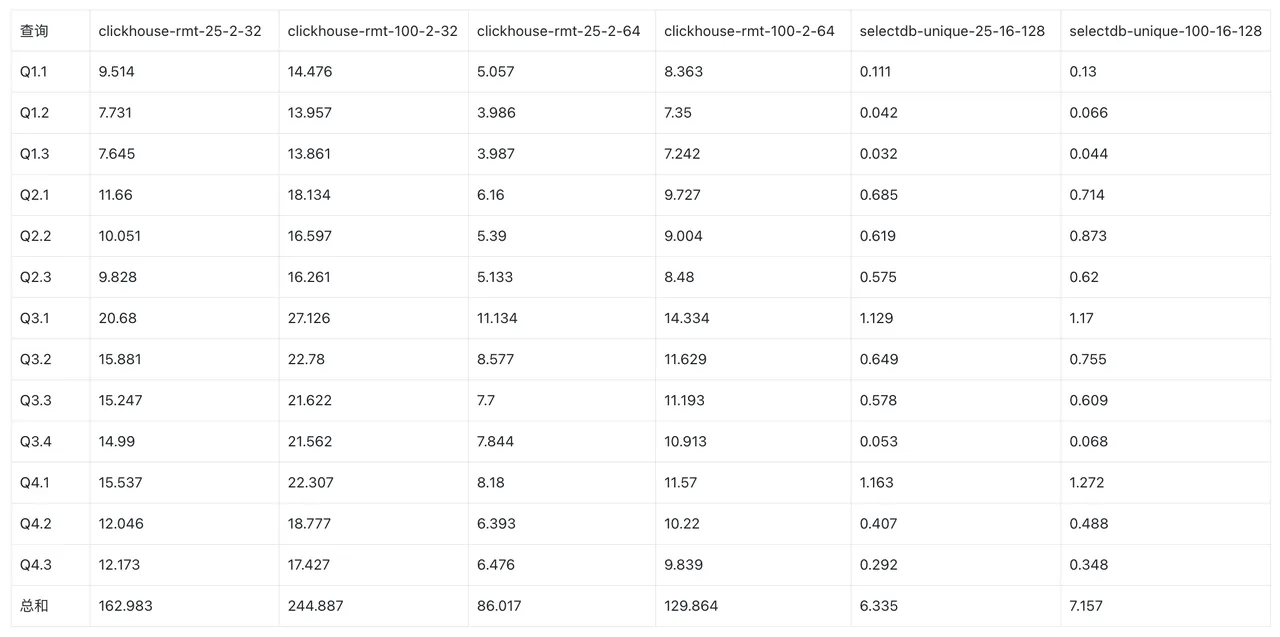Click the 查询 column header
1280x637 pixels.
(x=34, y=31)
